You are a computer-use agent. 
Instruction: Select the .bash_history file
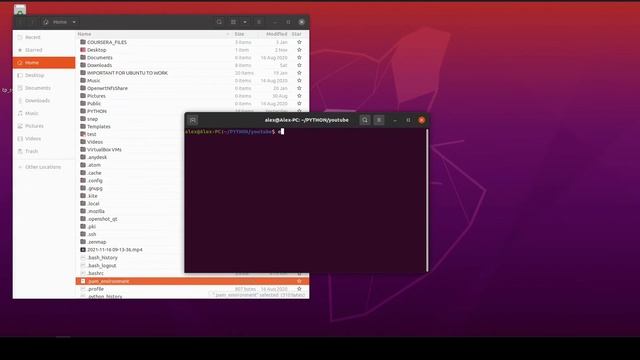pos(102,258)
